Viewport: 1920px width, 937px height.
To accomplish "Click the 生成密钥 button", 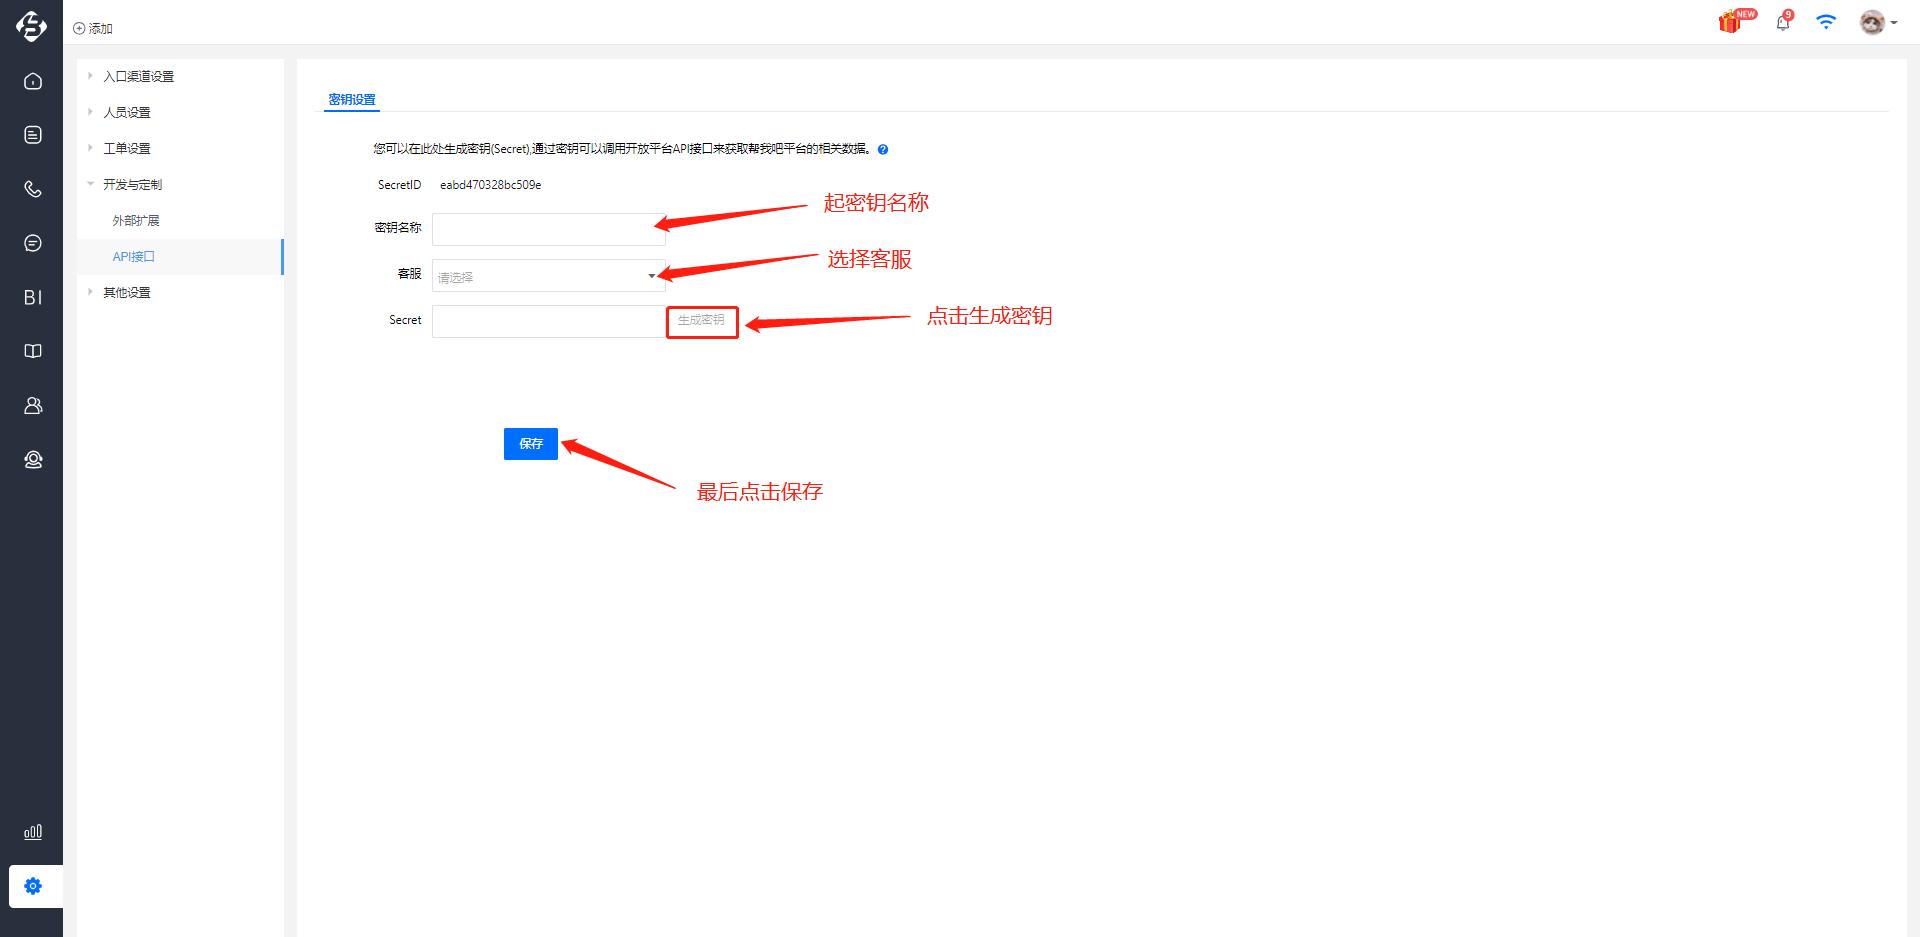I will (x=701, y=321).
